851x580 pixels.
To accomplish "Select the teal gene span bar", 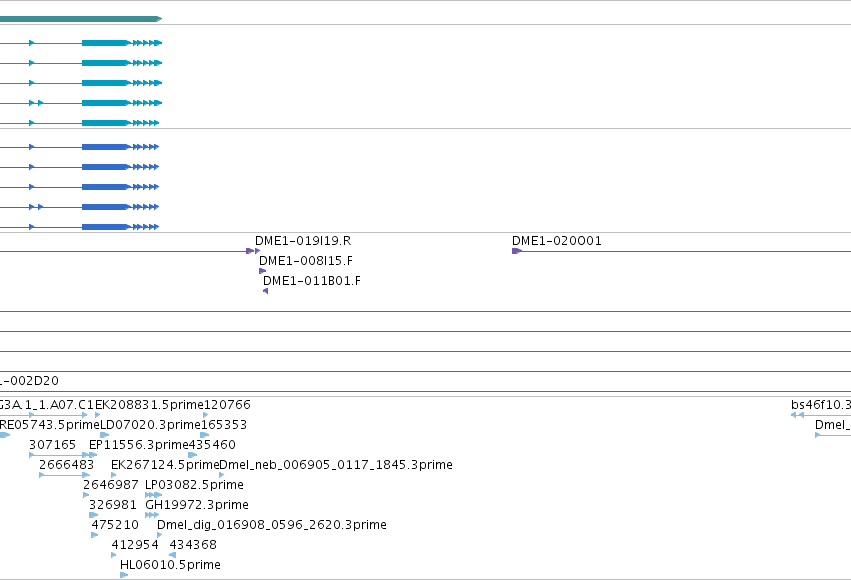I will (81, 19).
